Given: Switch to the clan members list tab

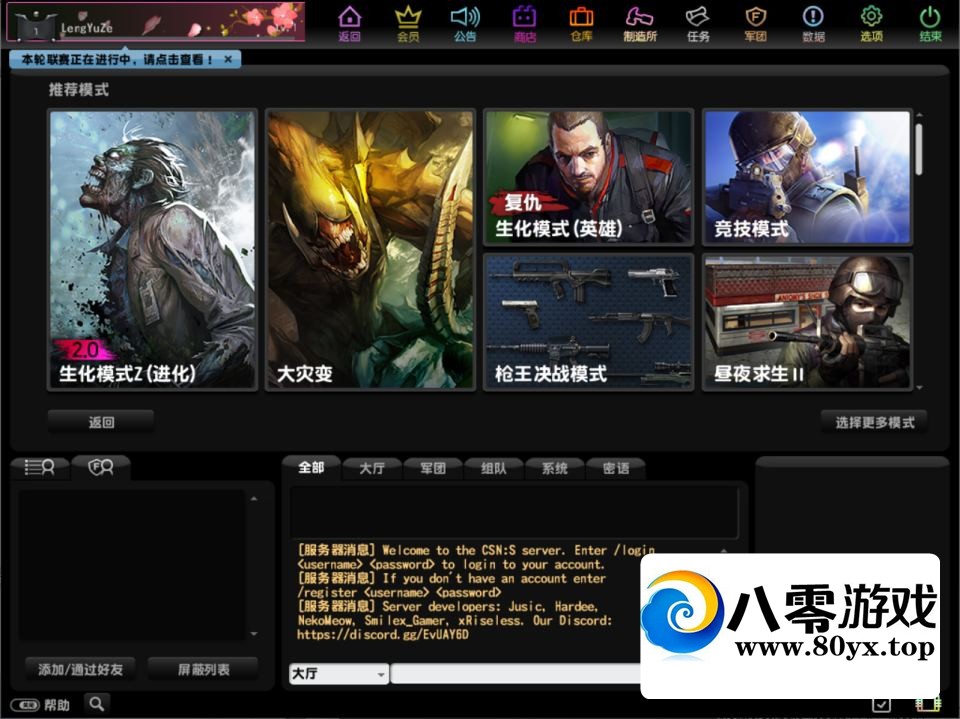Looking at the screenshot, I should tap(101, 467).
